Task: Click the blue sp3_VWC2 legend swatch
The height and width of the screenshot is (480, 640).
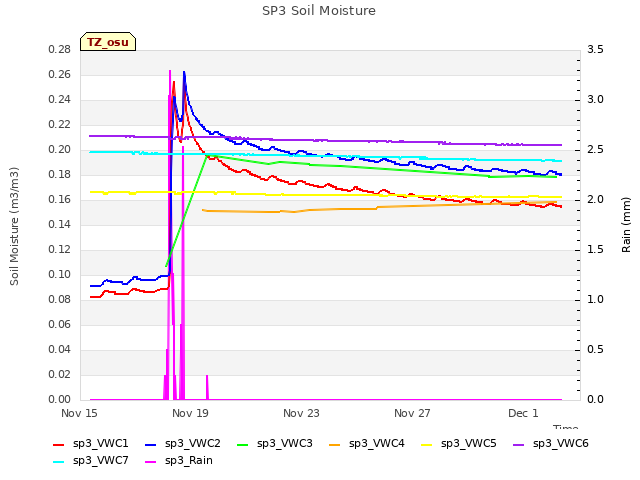Action: [151, 444]
